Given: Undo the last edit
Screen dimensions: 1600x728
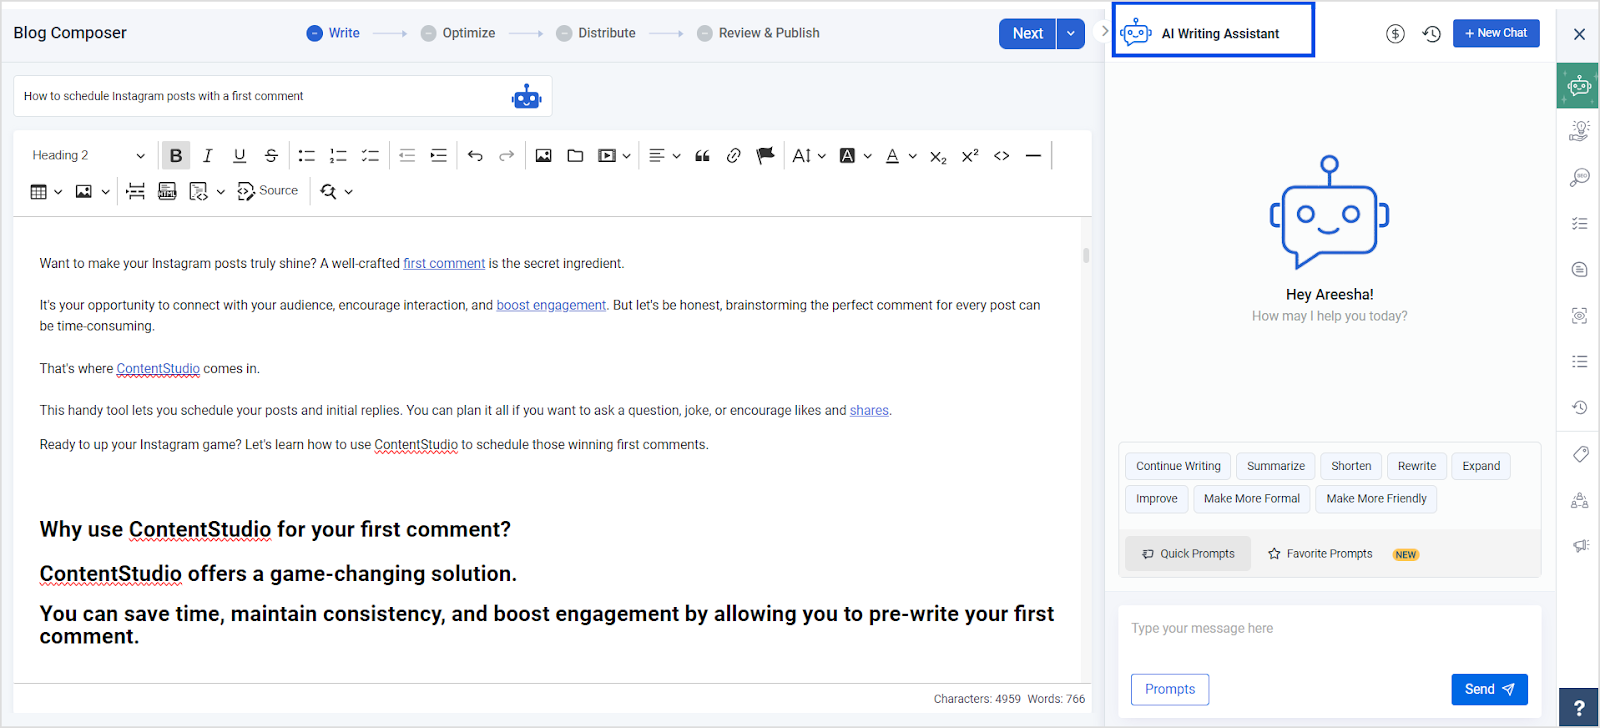Looking at the screenshot, I should click(475, 155).
